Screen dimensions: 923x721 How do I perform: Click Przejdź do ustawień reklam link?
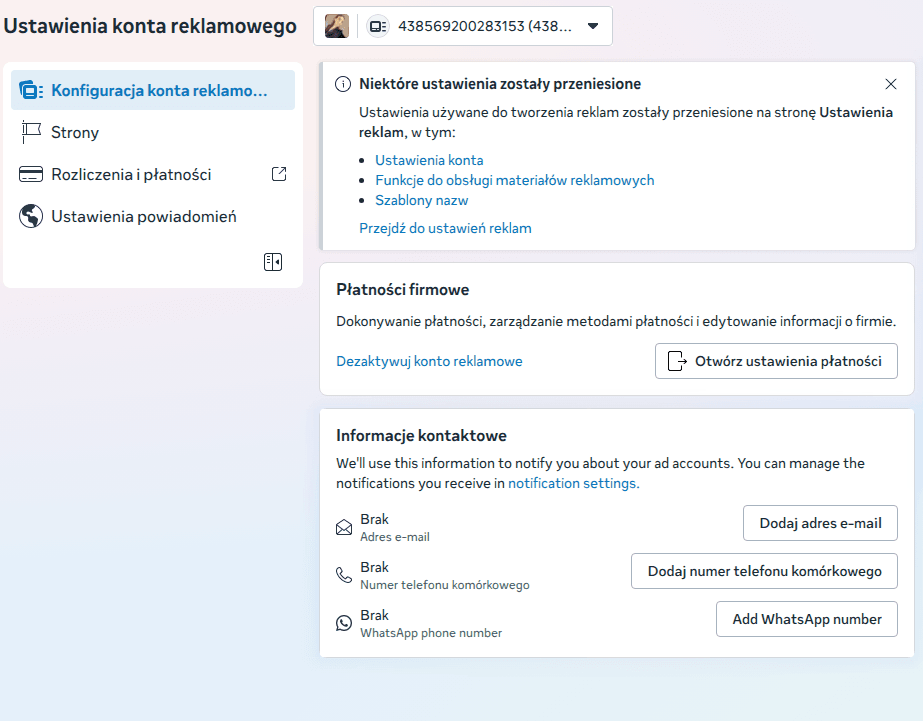[445, 228]
